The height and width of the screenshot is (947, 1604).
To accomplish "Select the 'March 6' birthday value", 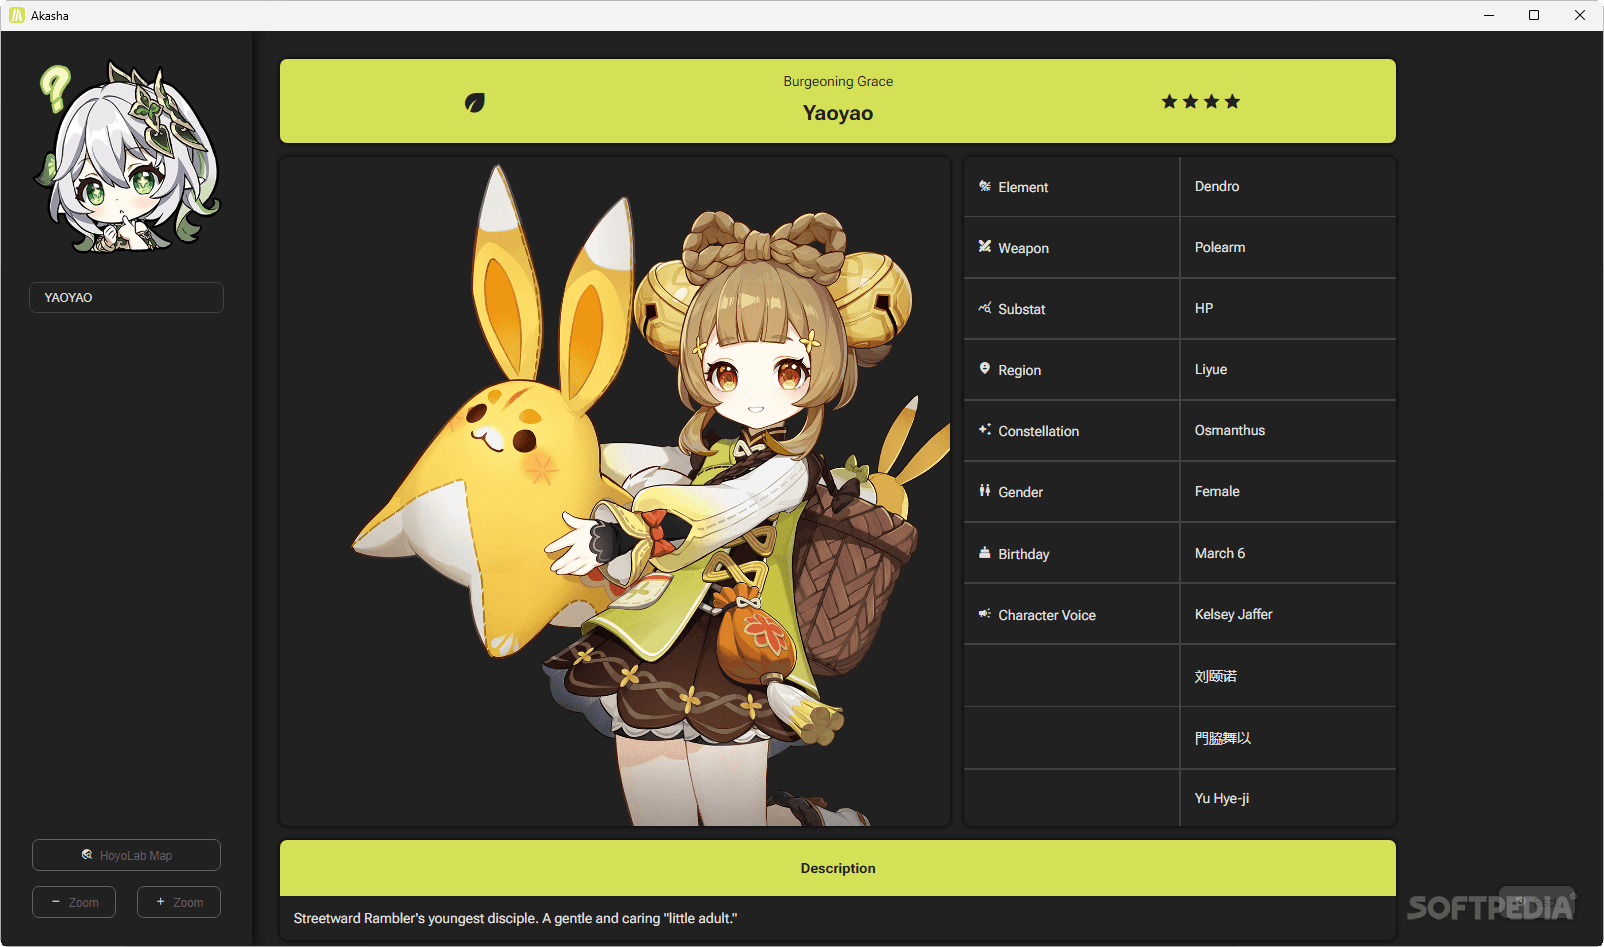I will coord(1220,553).
